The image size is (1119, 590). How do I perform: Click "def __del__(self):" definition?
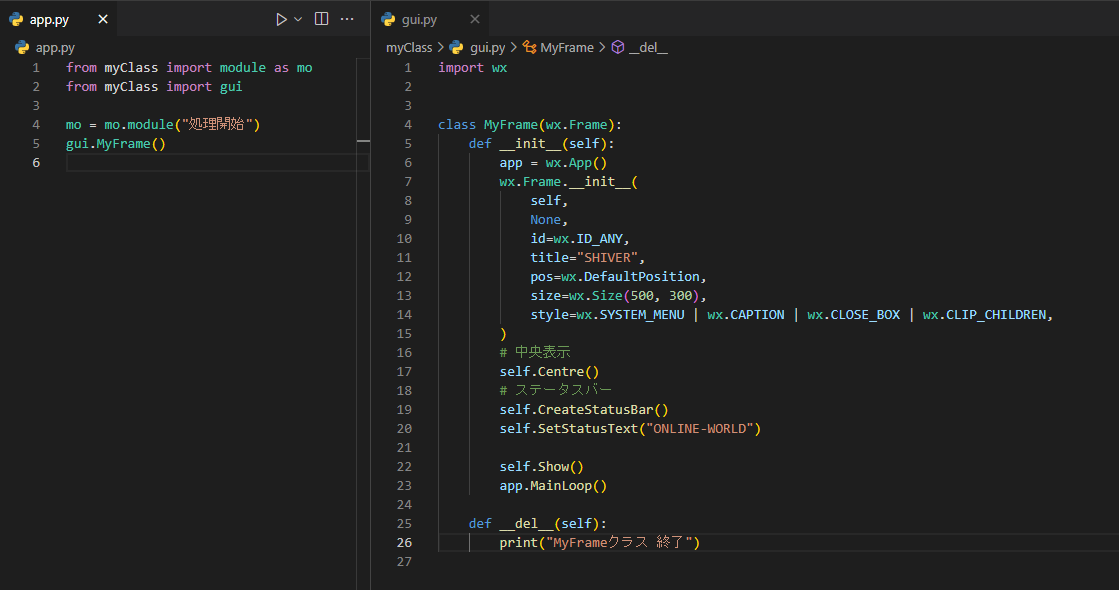pyautogui.click(x=537, y=524)
